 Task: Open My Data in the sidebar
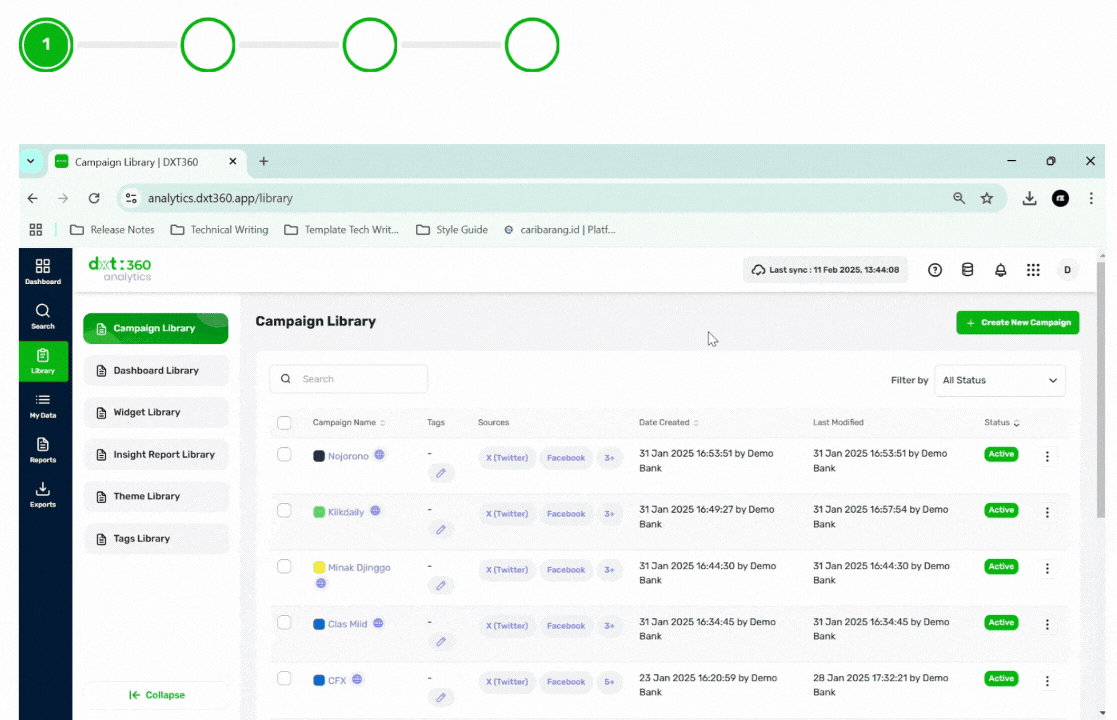[x=43, y=406]
